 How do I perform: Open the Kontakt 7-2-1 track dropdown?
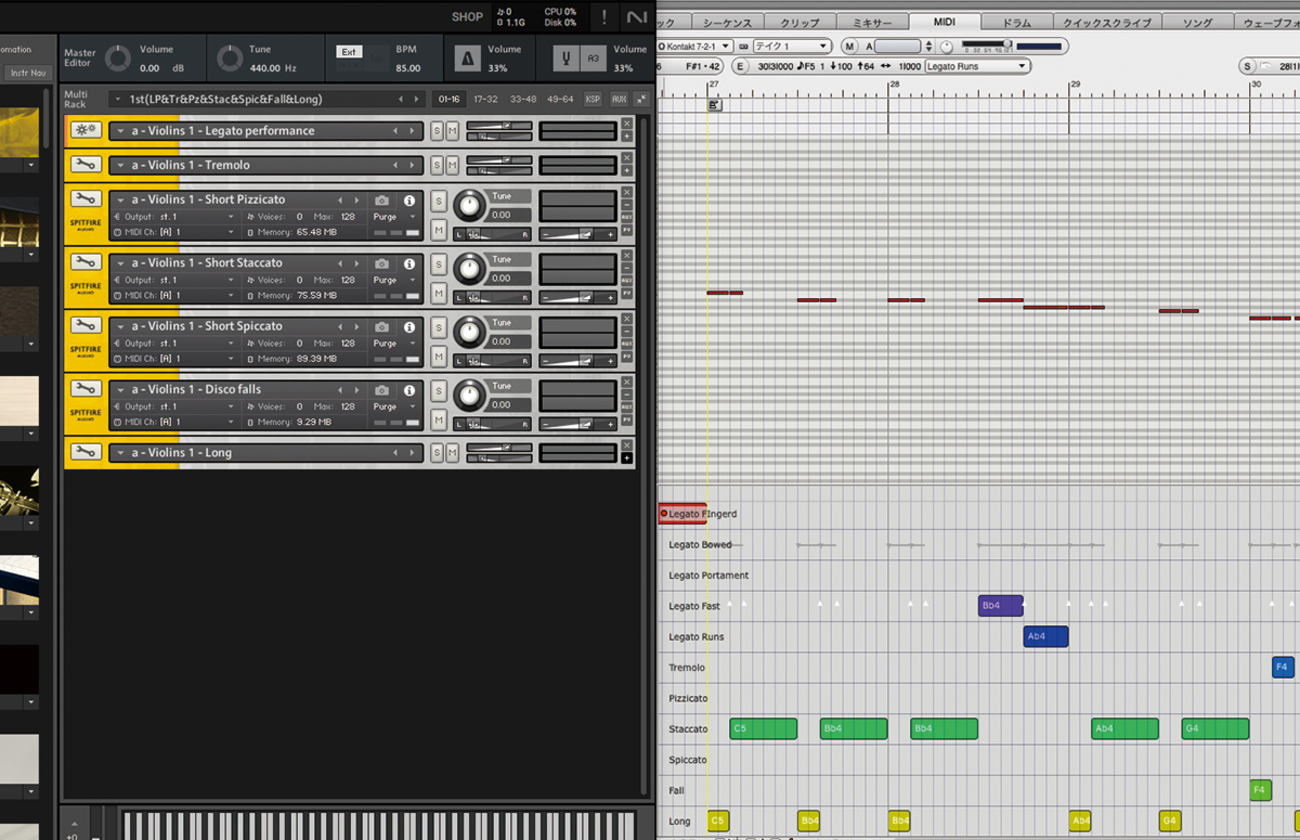[x=696, y=46]
